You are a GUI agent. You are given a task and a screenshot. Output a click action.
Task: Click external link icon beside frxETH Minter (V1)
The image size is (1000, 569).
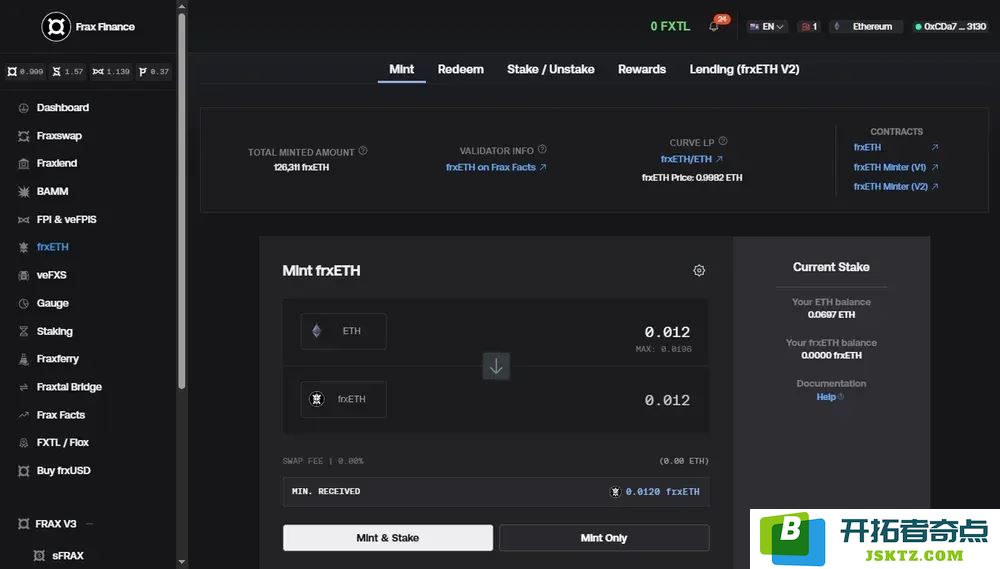point(934,167)
